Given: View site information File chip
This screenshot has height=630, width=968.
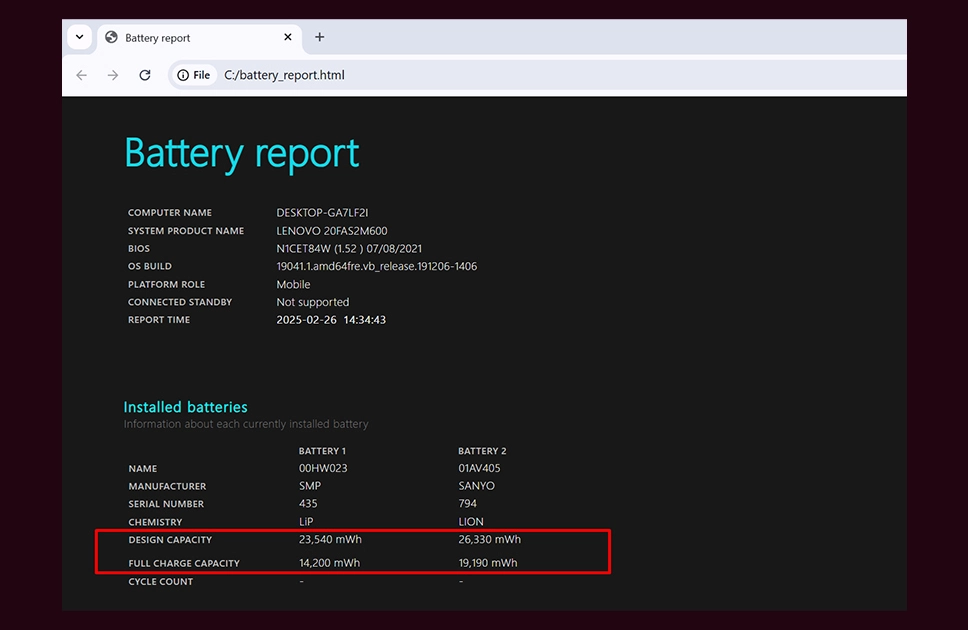Looking at the screenshot, I should [194, 75].
